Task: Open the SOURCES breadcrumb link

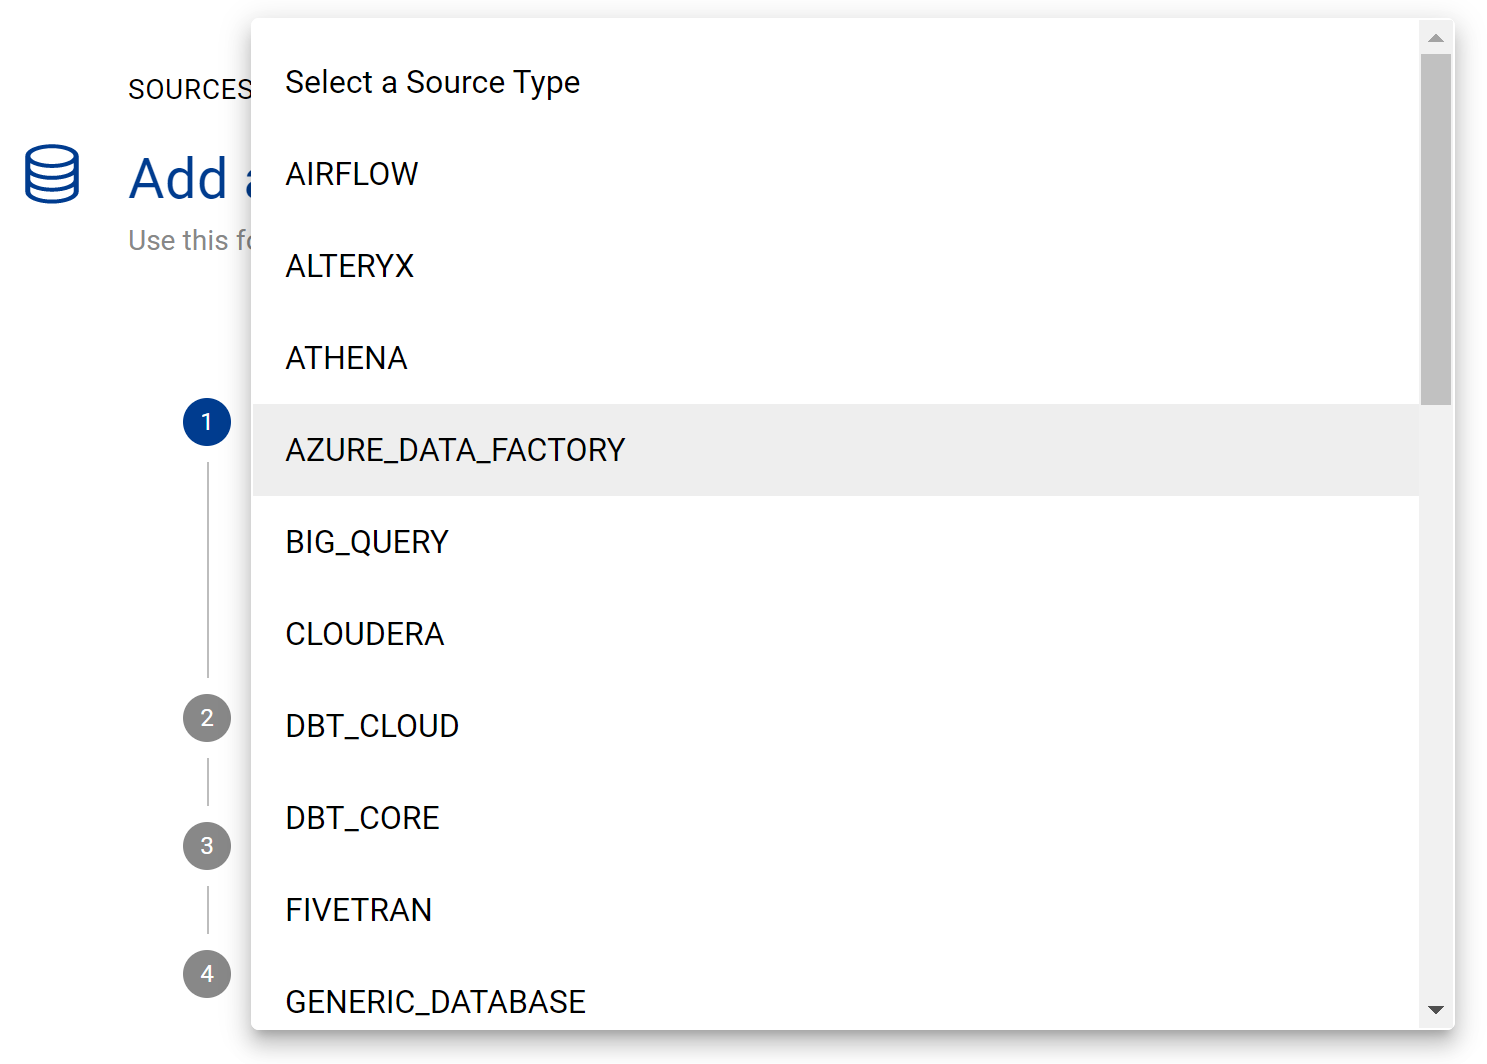Action: [x=191, y=89]
